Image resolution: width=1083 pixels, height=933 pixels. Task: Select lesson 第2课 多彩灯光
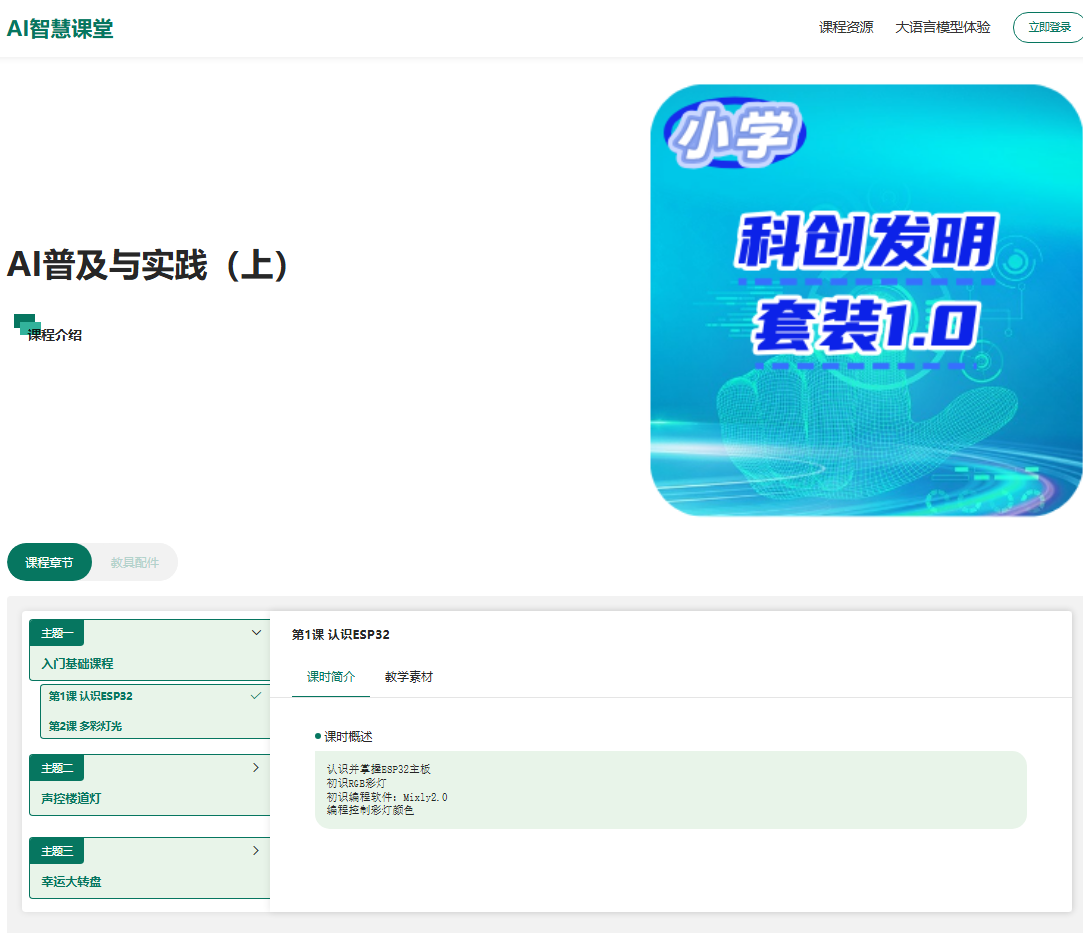pyautogui.click(x=86, y=726)
